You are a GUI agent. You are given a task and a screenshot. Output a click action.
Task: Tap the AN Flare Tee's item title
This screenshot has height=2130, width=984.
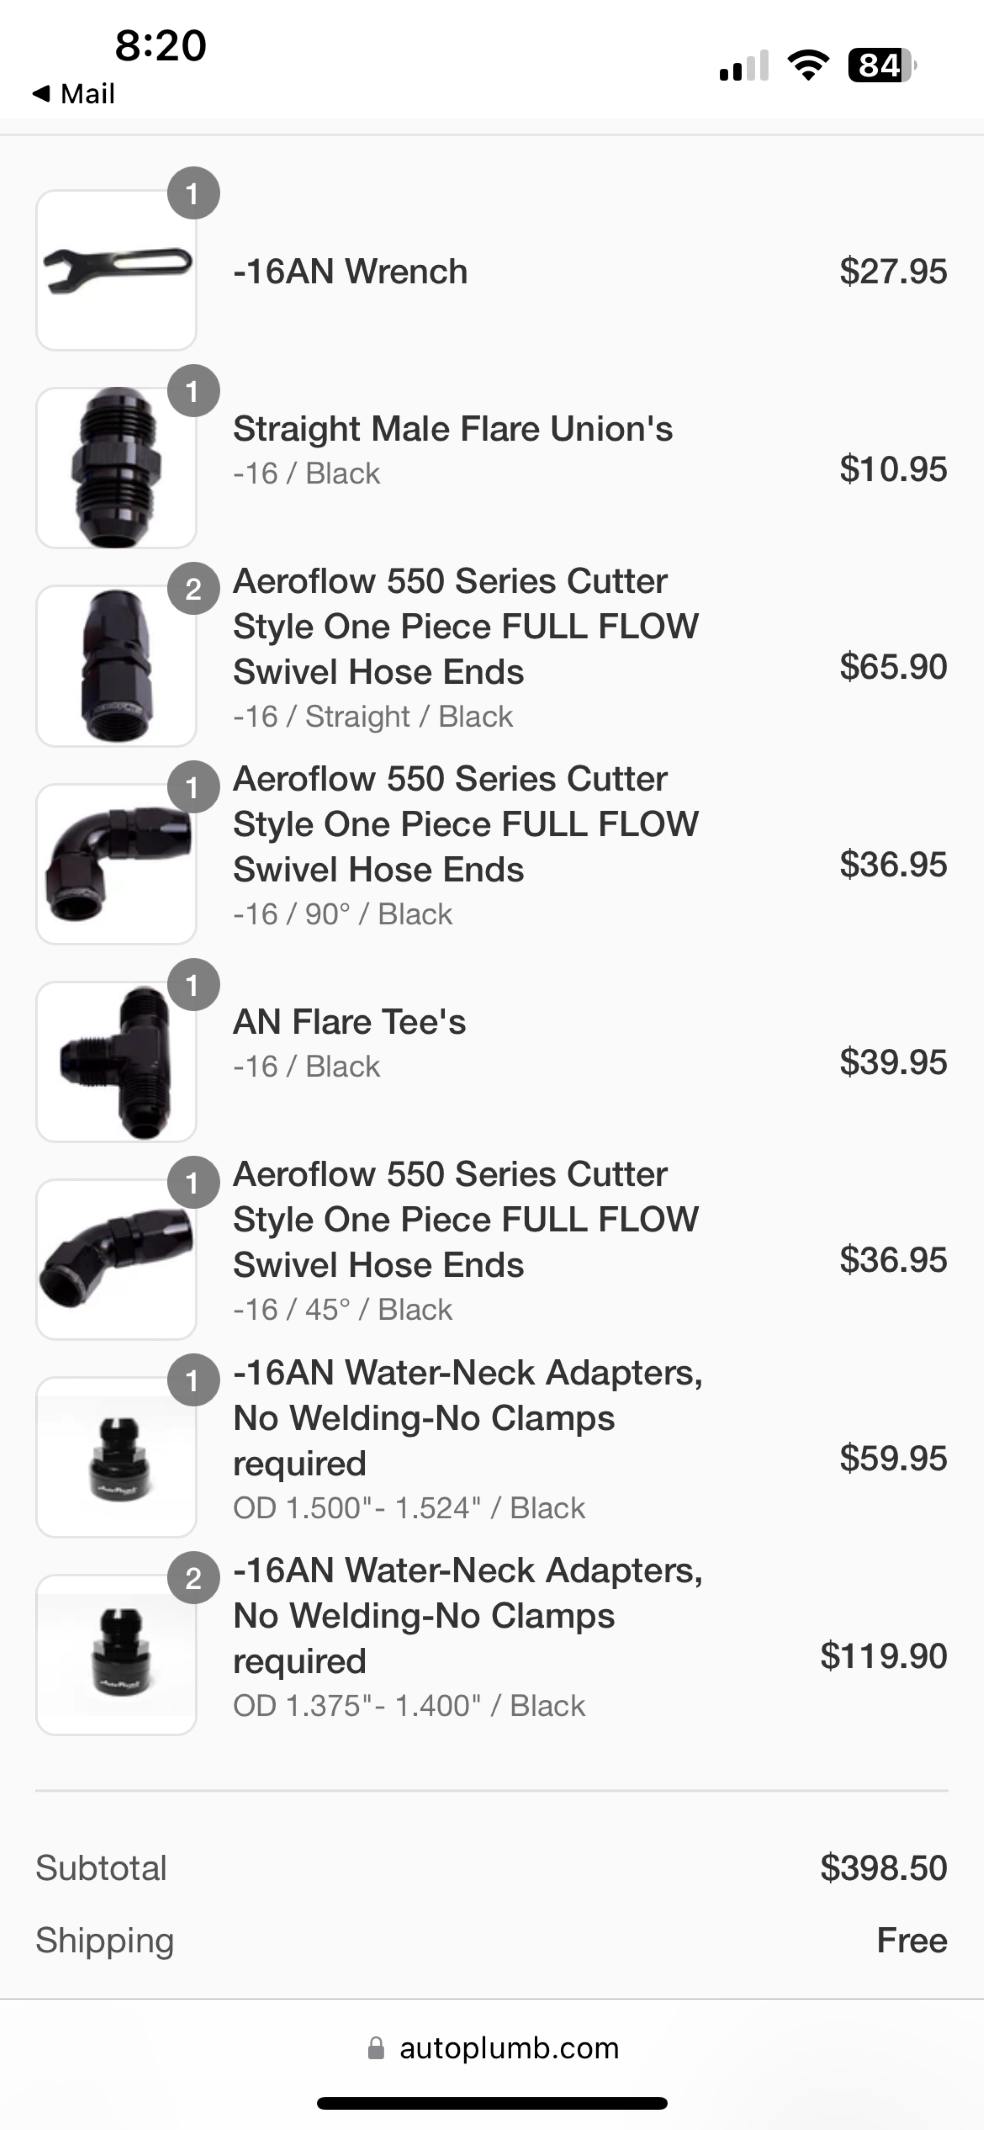pyautogui.click(x=349, y=1022)
